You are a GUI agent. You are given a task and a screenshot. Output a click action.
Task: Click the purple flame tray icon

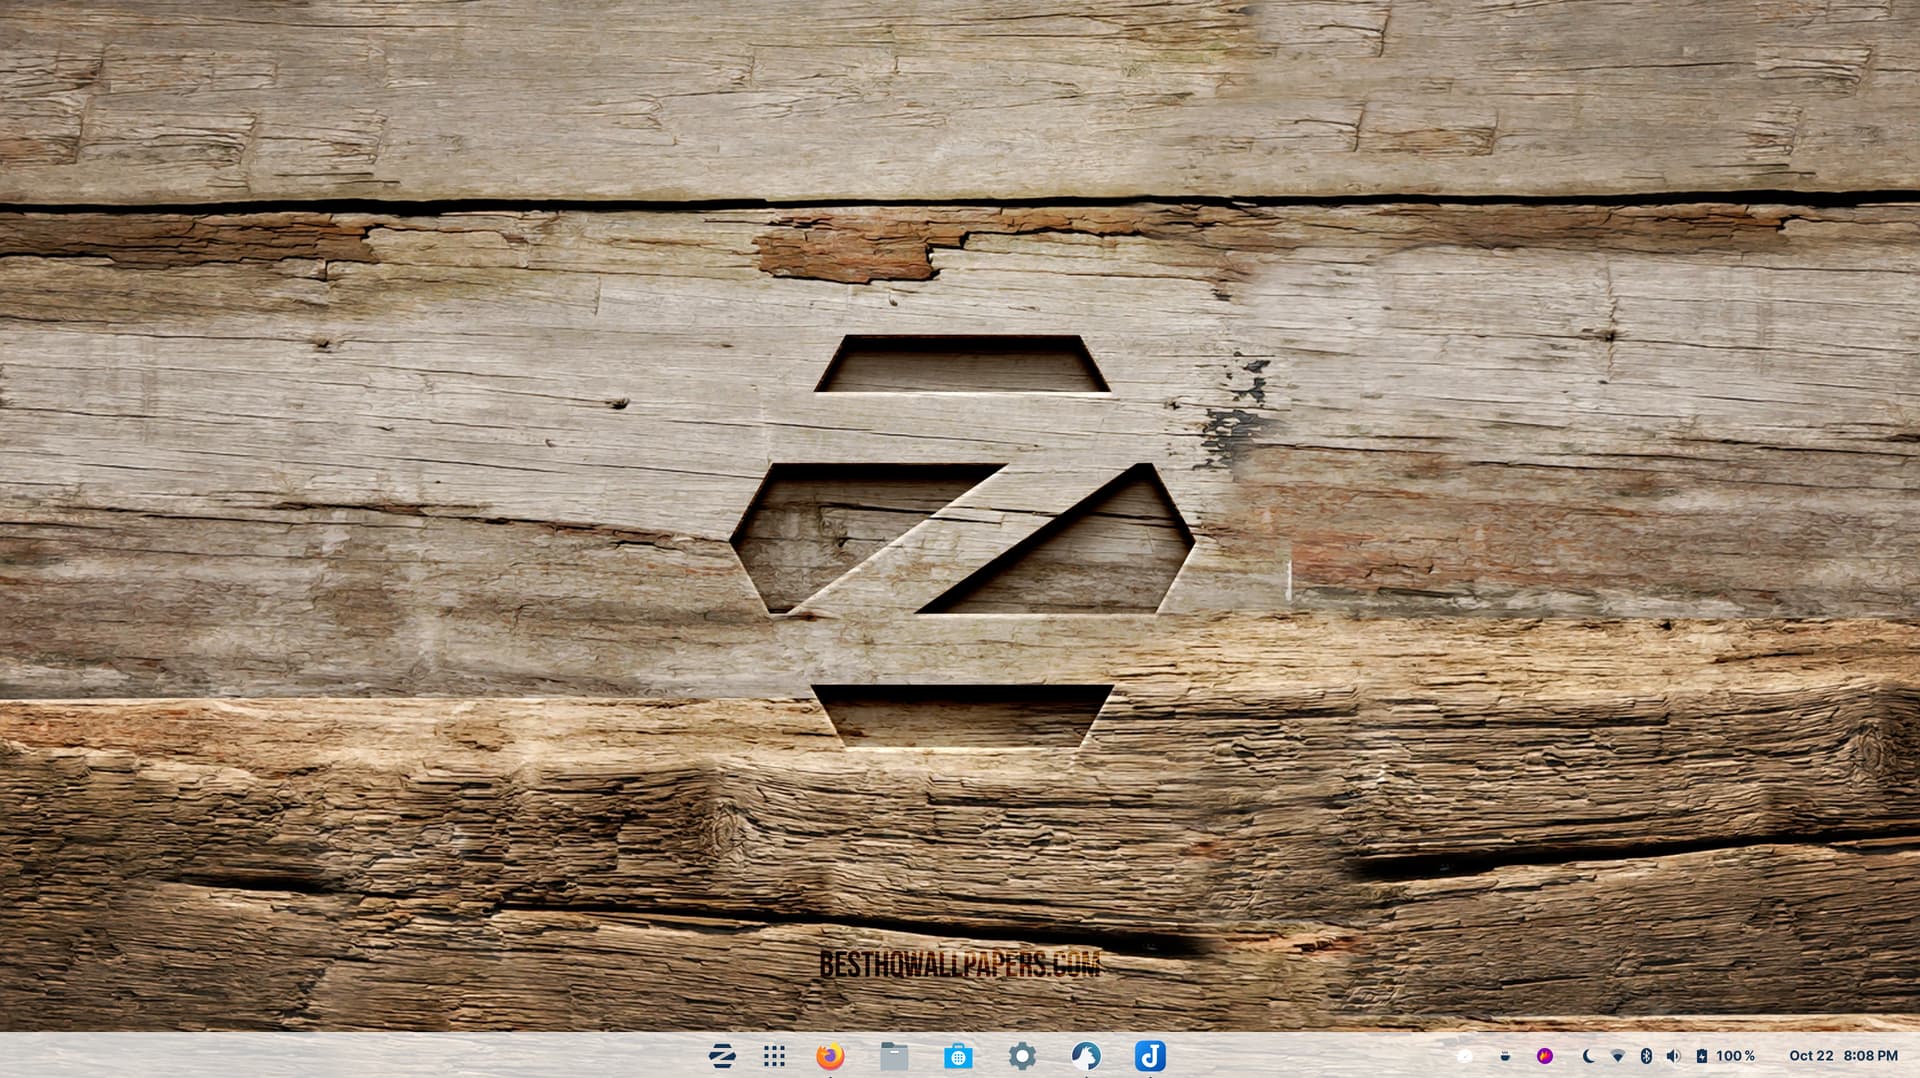(x=1545, y=1056)
